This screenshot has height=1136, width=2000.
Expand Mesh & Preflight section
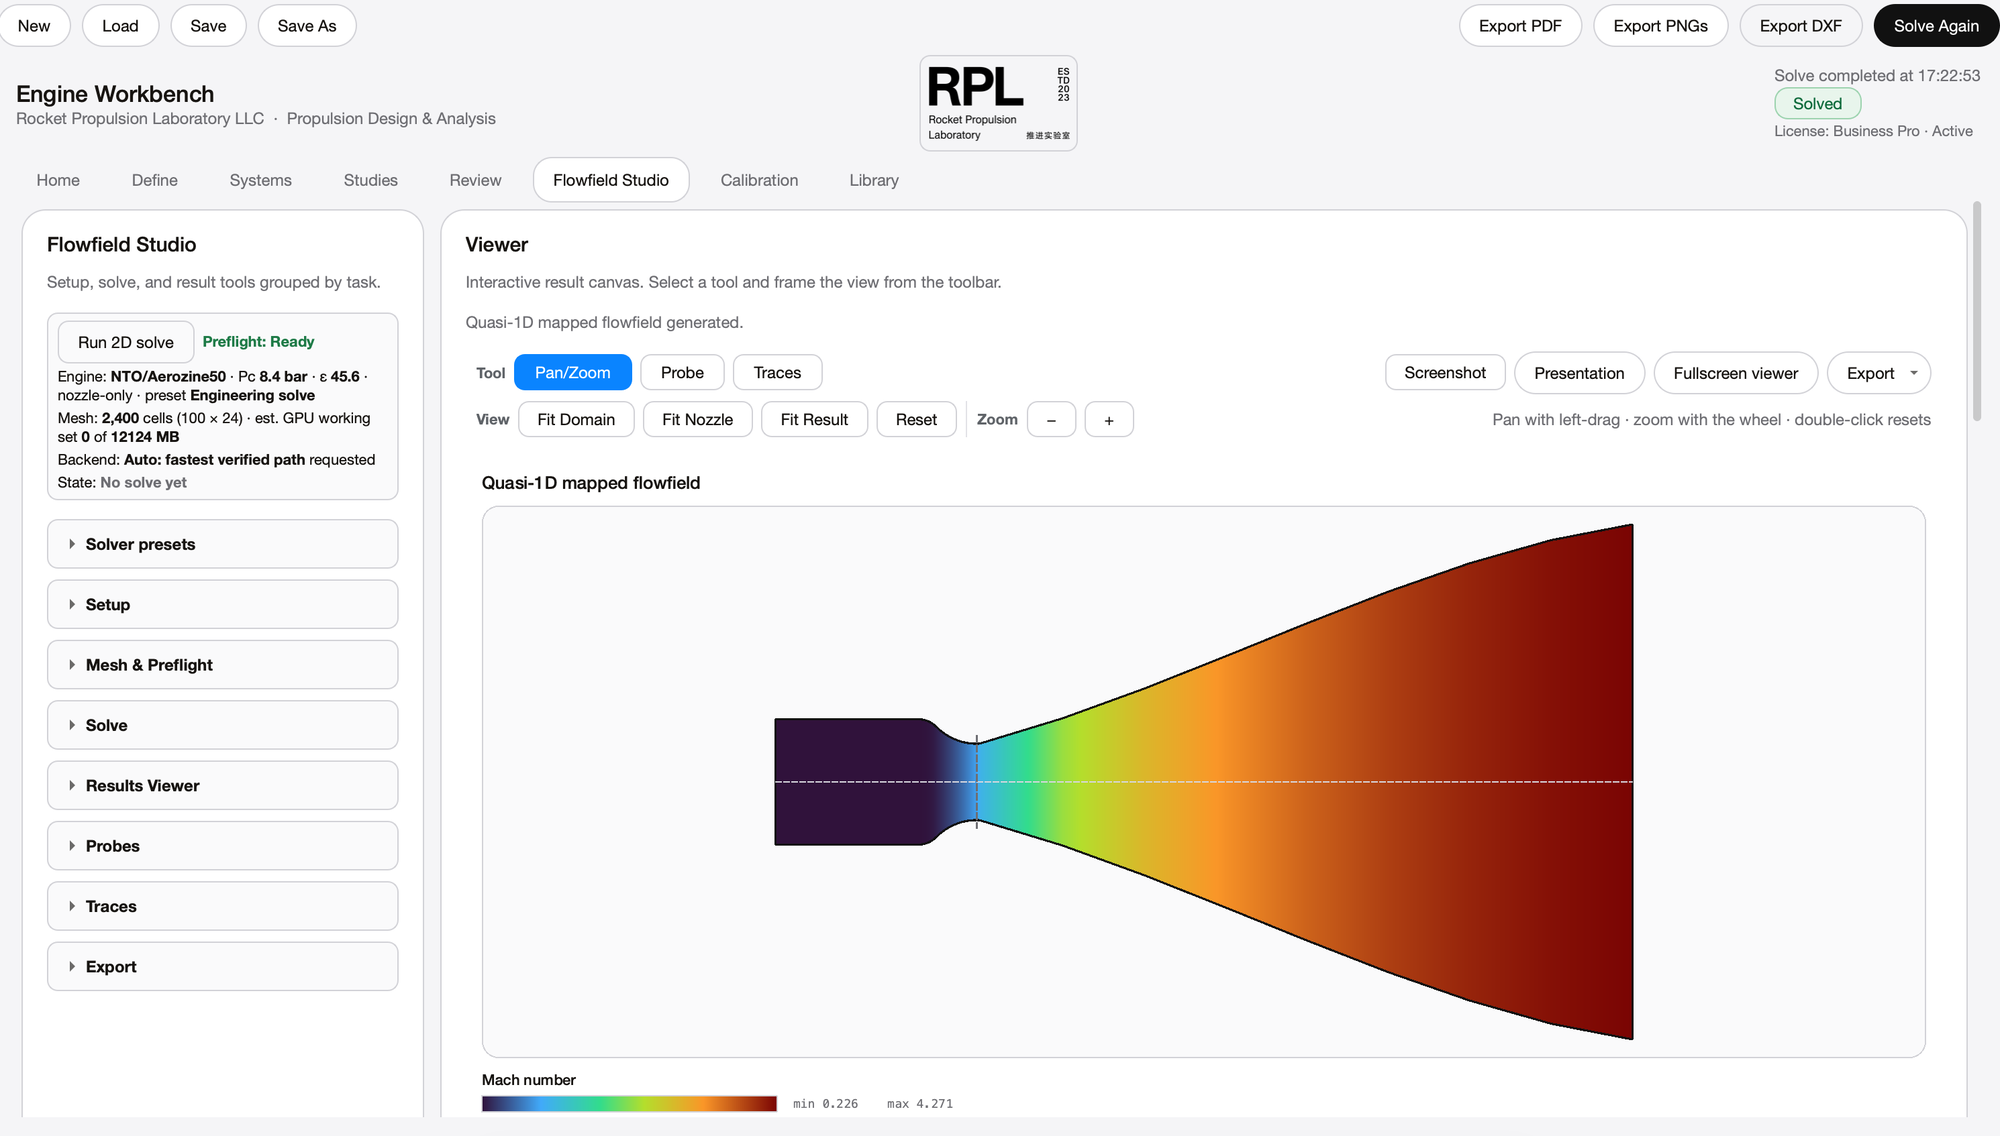pyautogui.click(x=222, y=665)
